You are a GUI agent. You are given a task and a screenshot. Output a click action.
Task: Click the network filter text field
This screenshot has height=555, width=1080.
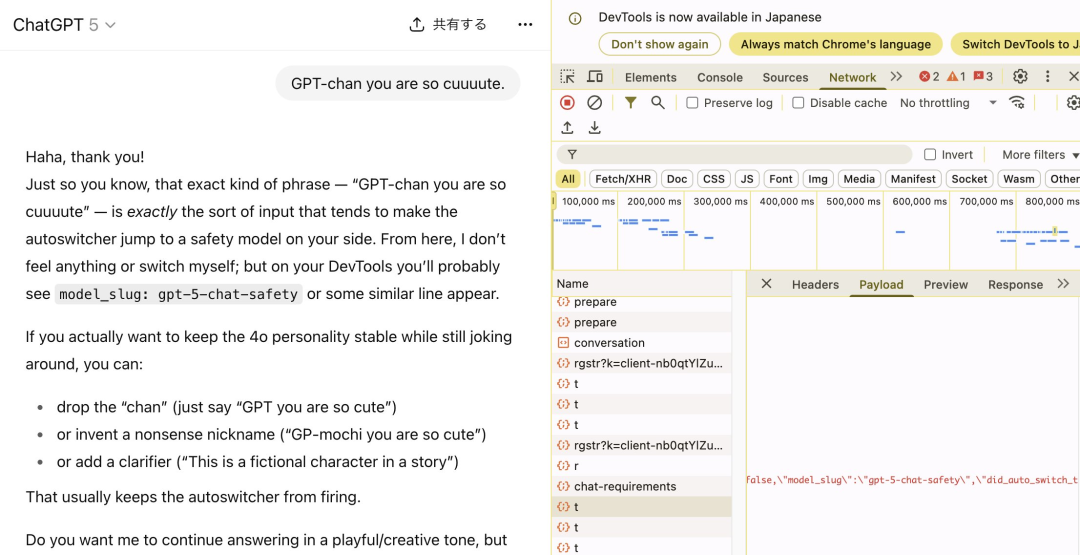pos(734,154)
